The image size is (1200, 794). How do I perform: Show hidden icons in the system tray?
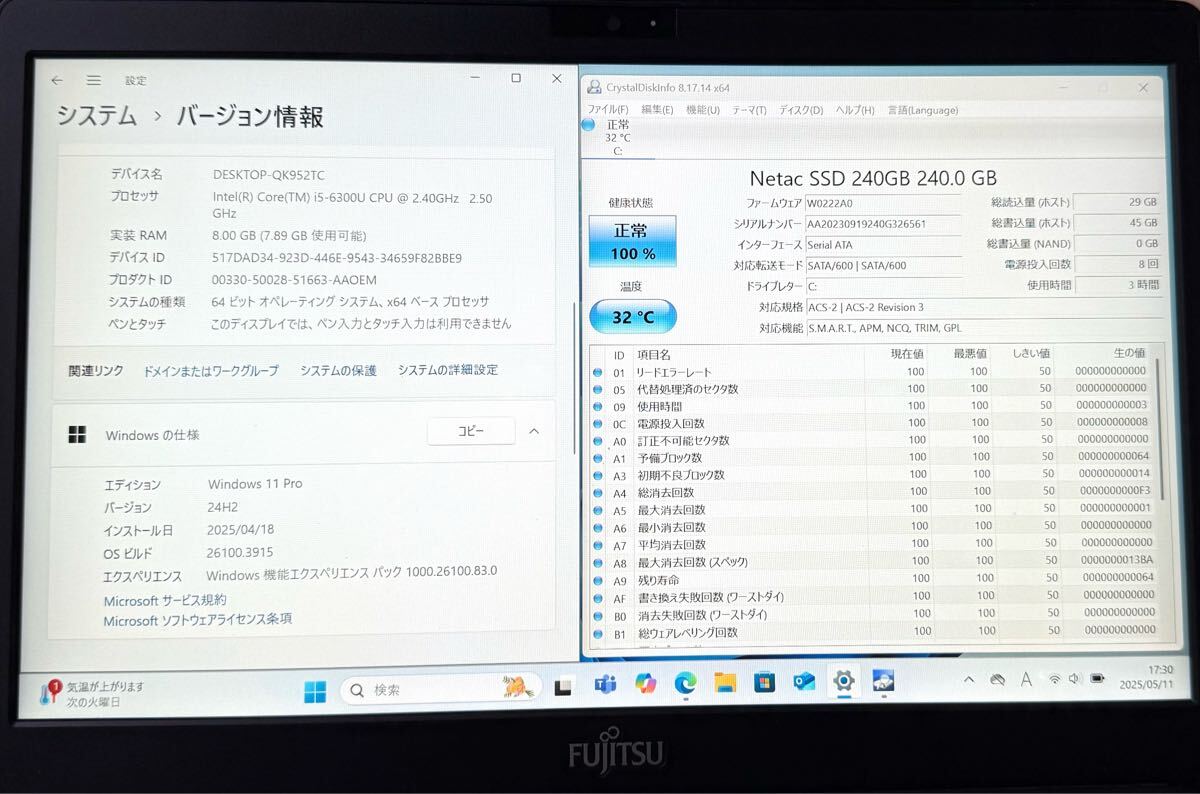tap(968, 680)
